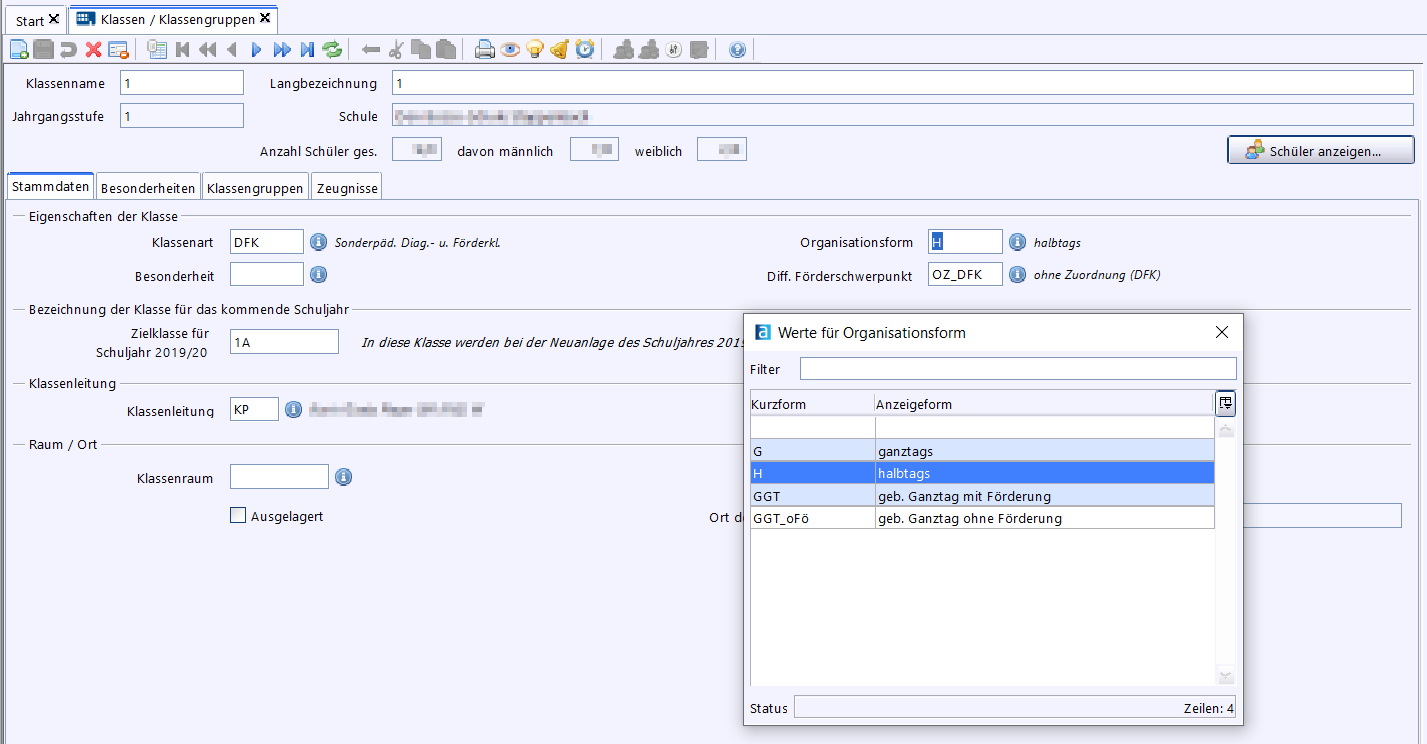Click scrollbar down arrow in value list

click(1226, 676)
